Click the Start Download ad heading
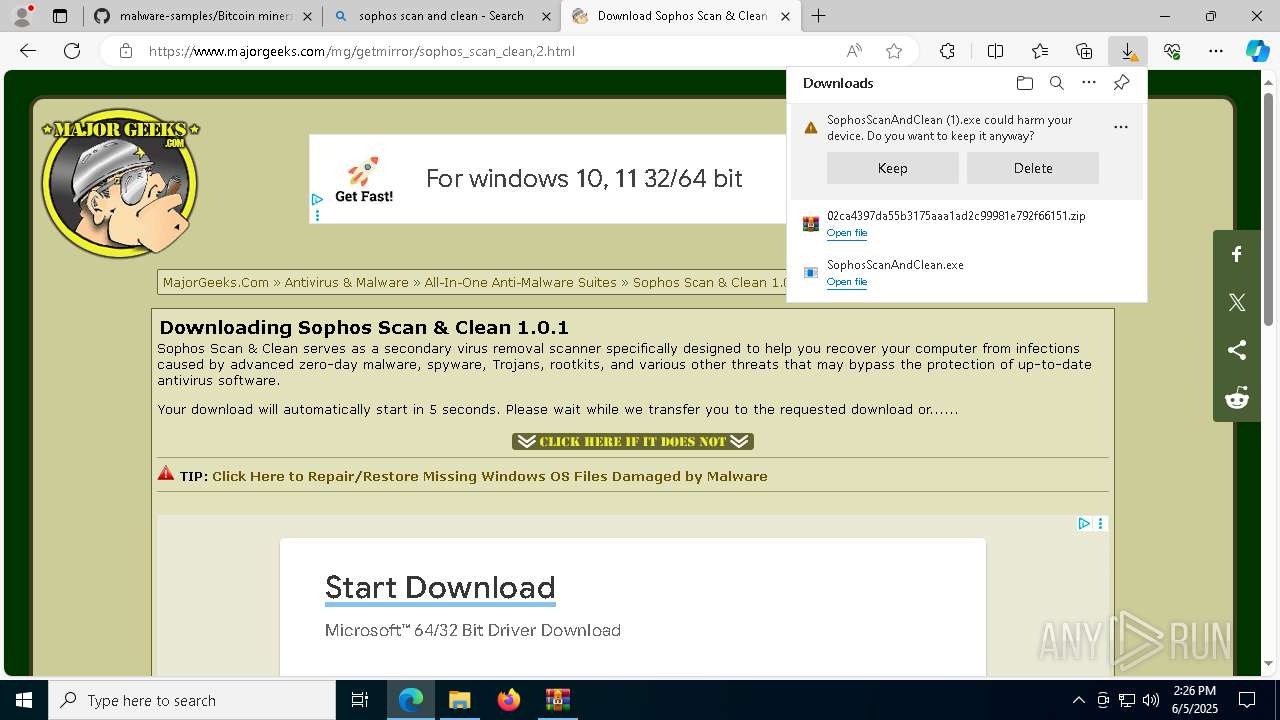 [440, 587]
